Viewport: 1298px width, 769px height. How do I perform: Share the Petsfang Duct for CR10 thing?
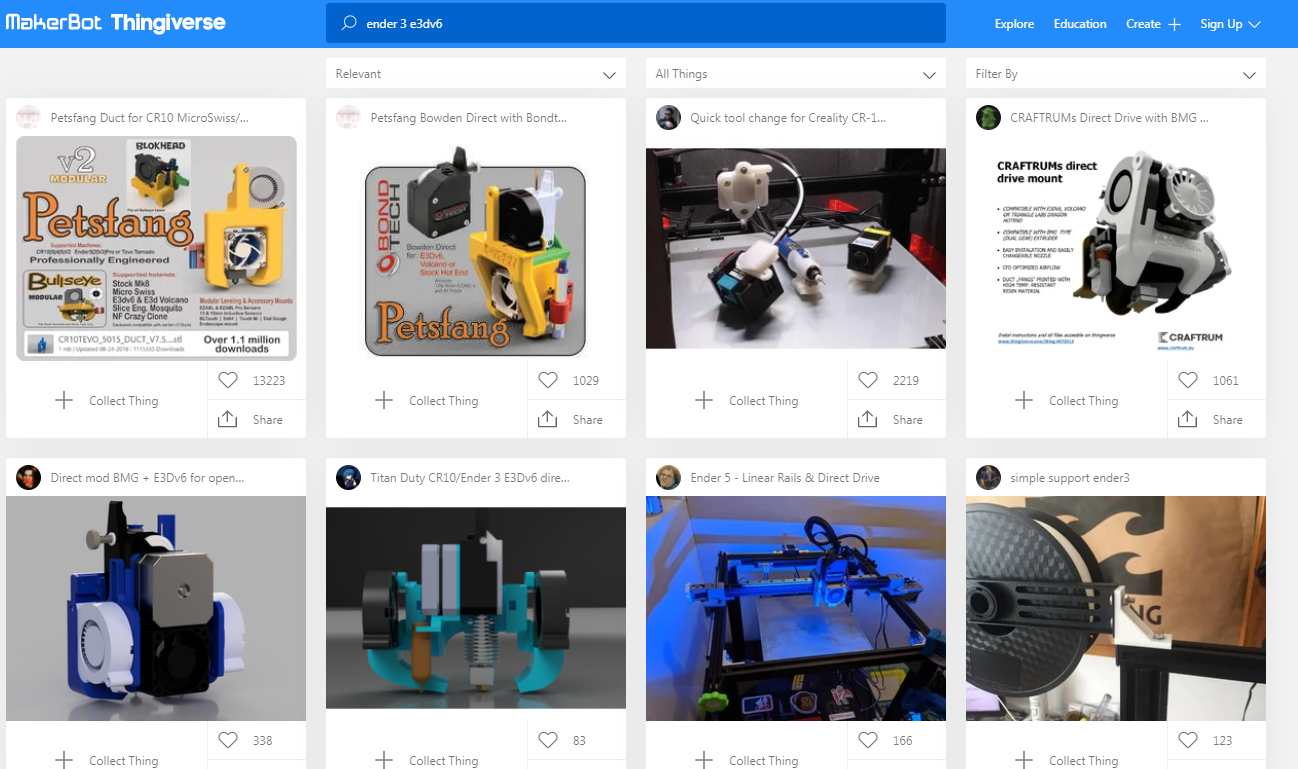tap(250, 419)
